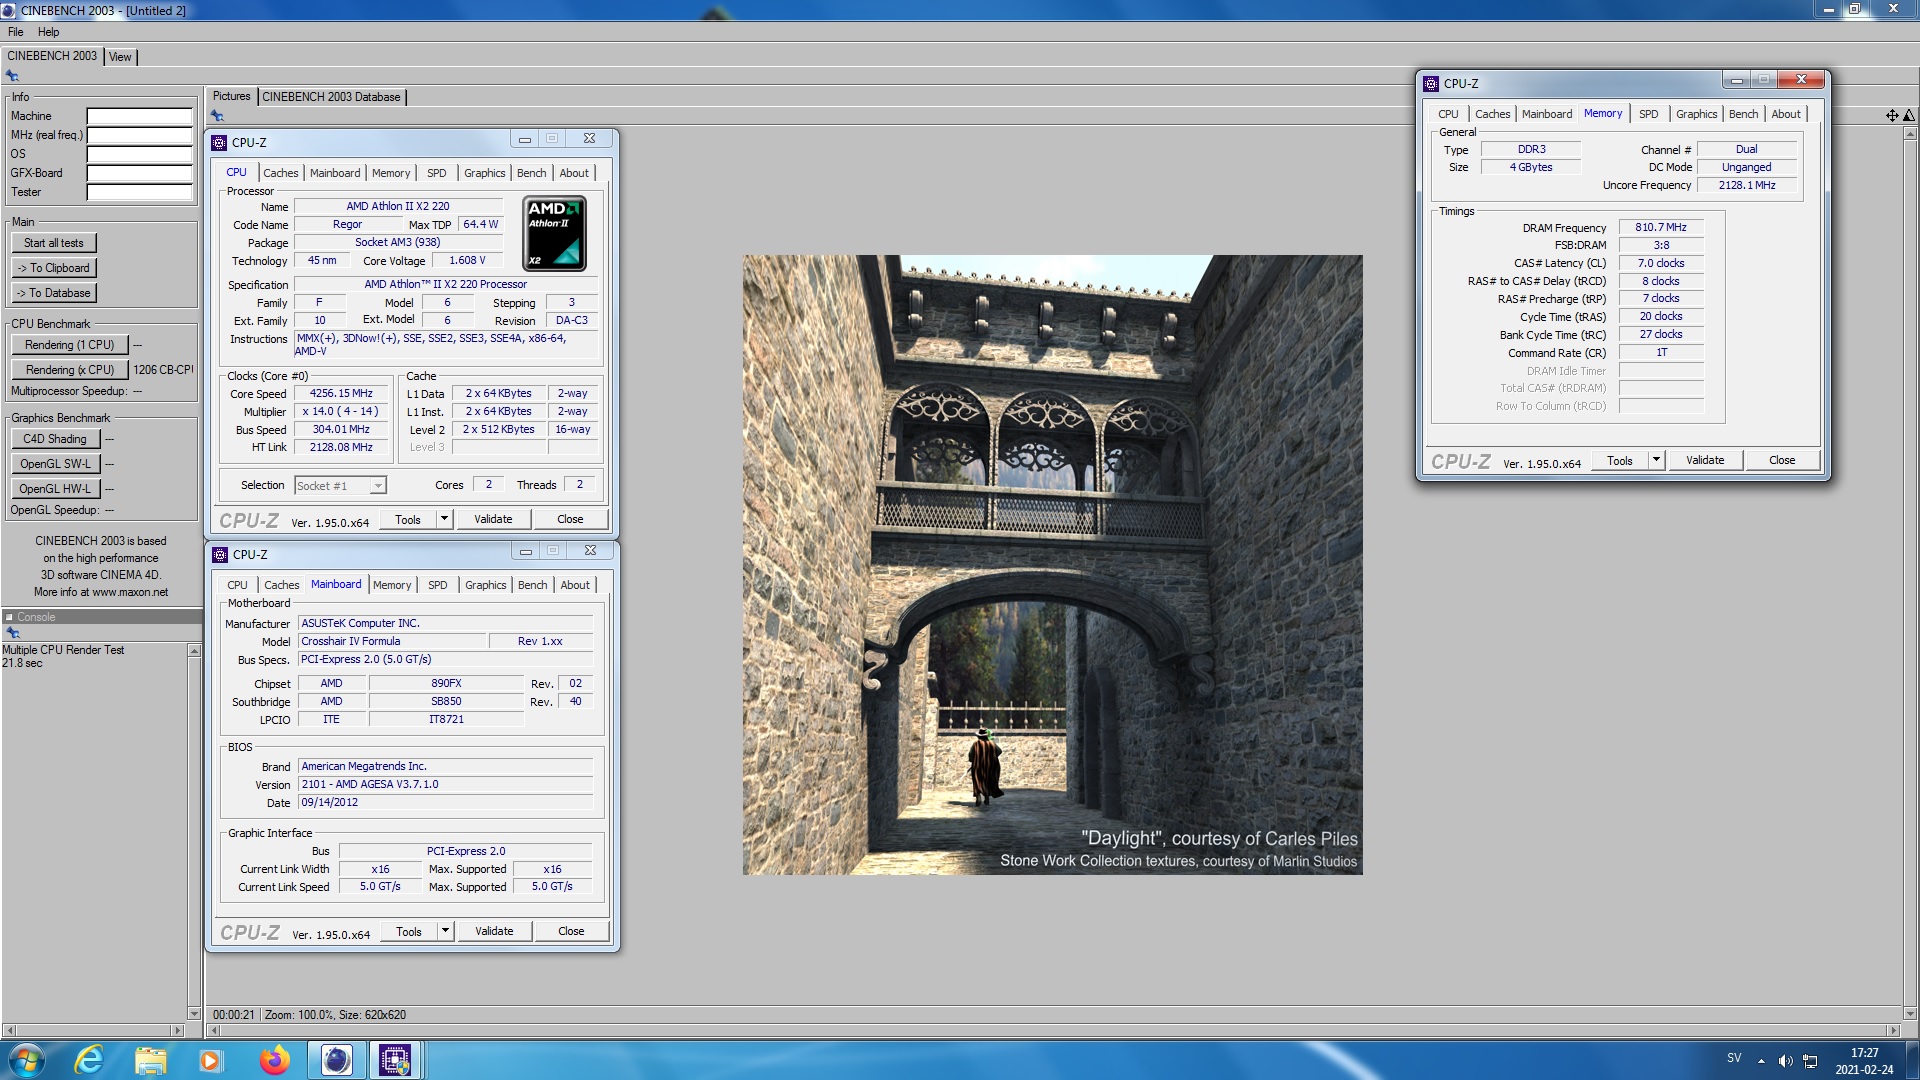This screenshot has height=1080, width=1920.
Task: Click into OS input field
Action: (x=139, y=154)
